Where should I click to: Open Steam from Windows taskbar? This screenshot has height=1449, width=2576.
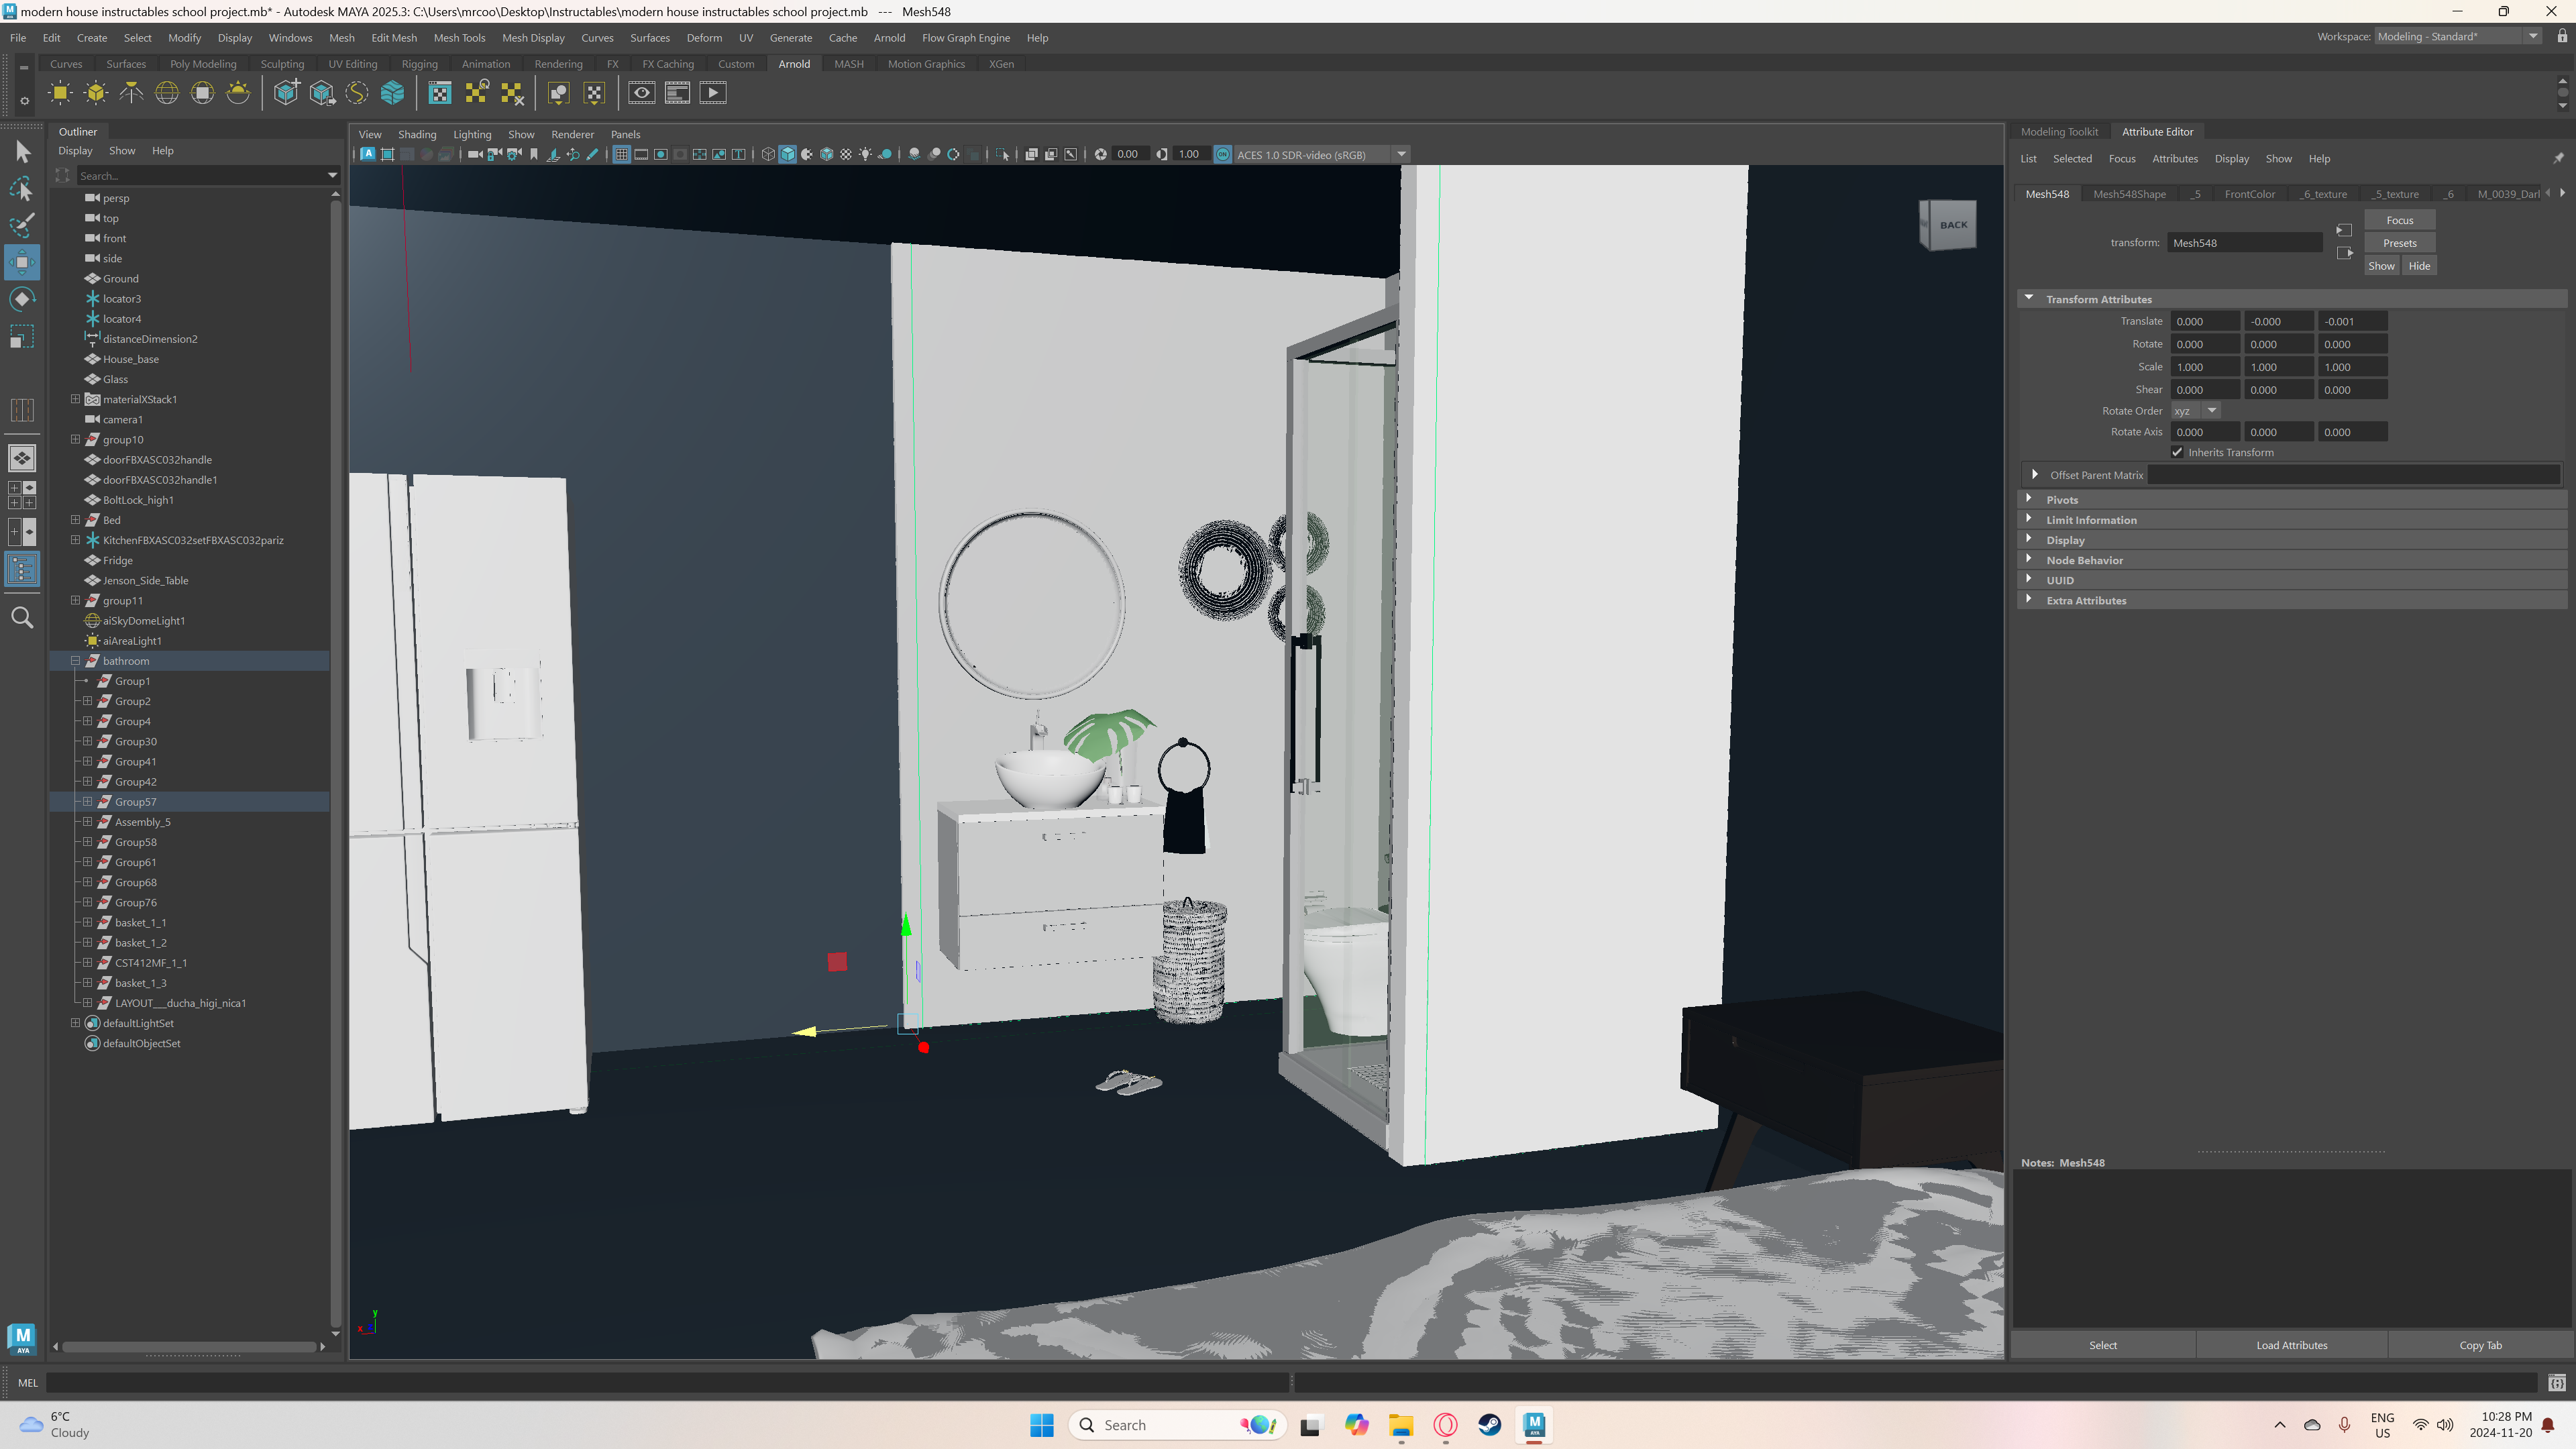pyautogui.click(x=1489, y=1425)
